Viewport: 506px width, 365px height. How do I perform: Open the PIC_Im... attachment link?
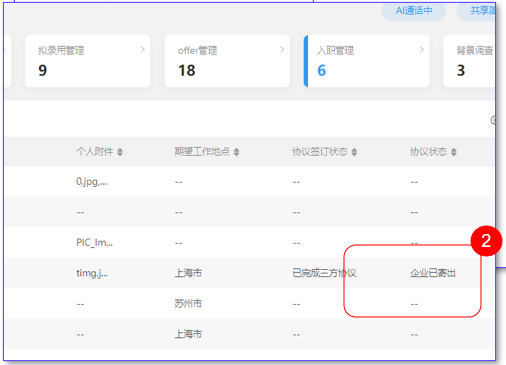95,243
